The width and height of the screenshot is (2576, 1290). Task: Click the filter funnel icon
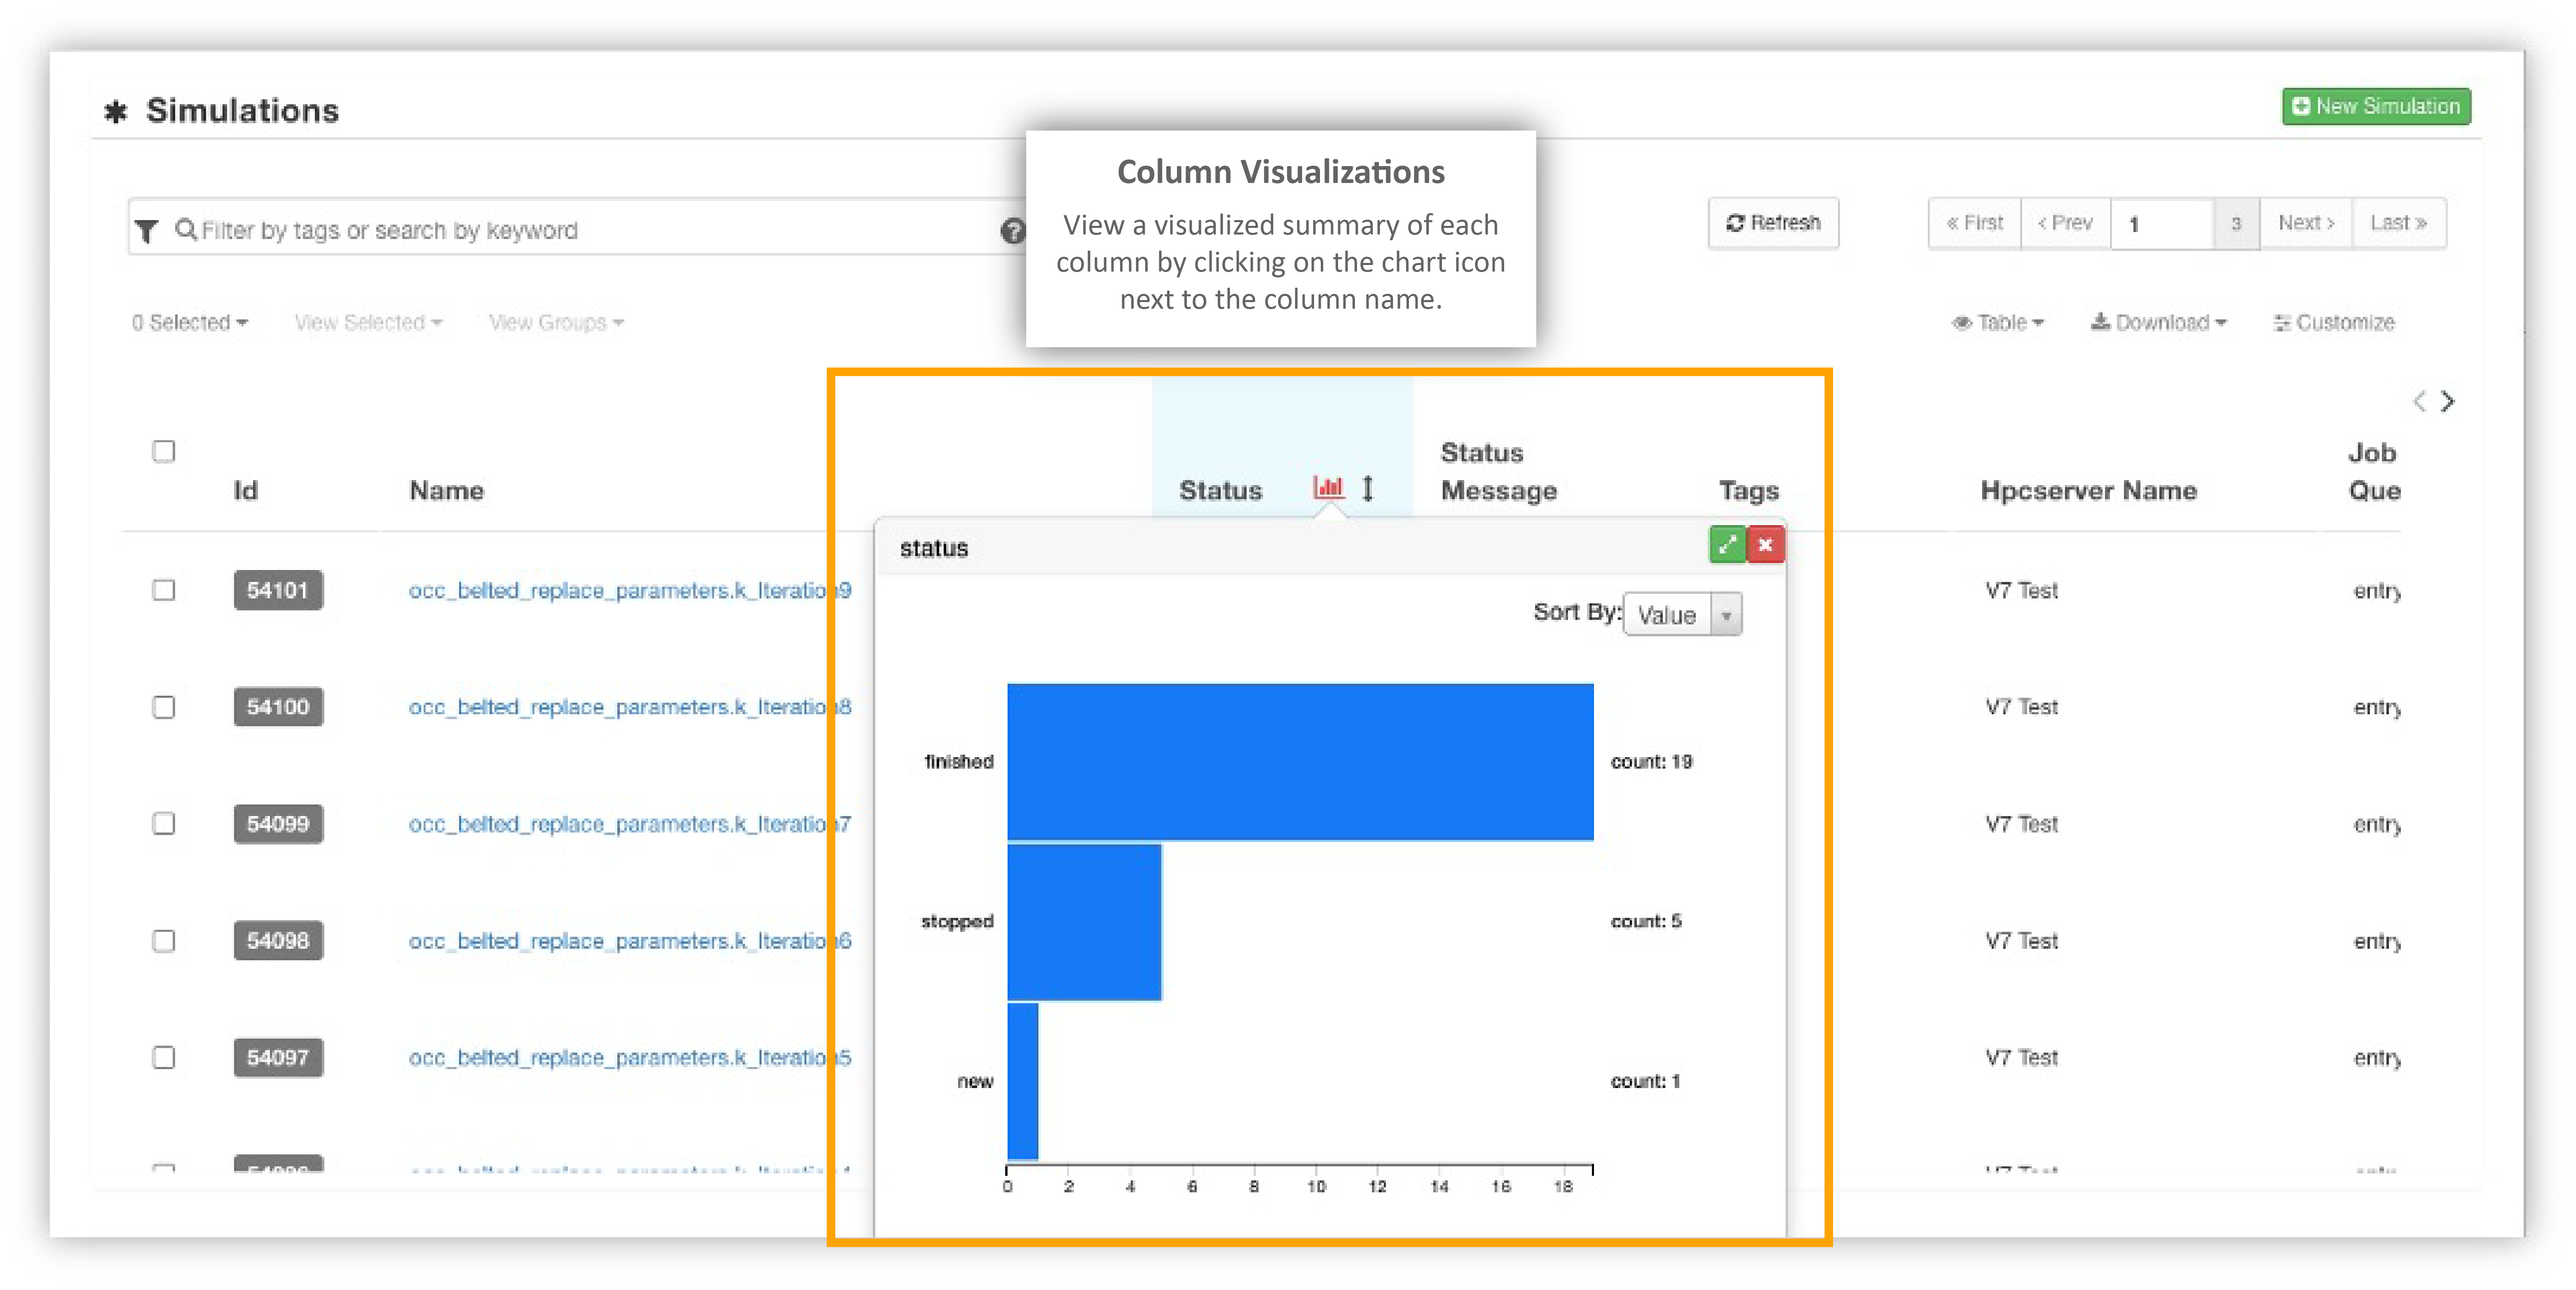147,231
